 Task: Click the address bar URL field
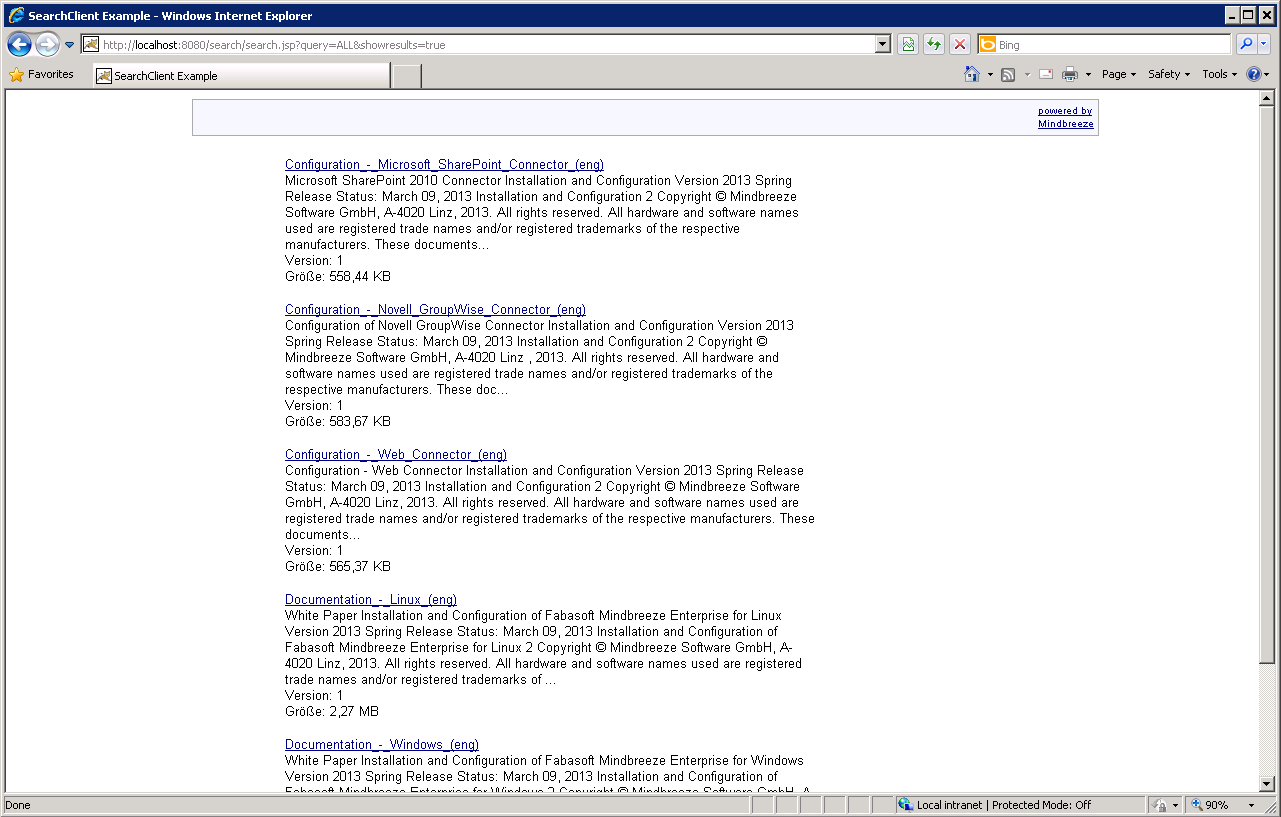pos(478,45)
